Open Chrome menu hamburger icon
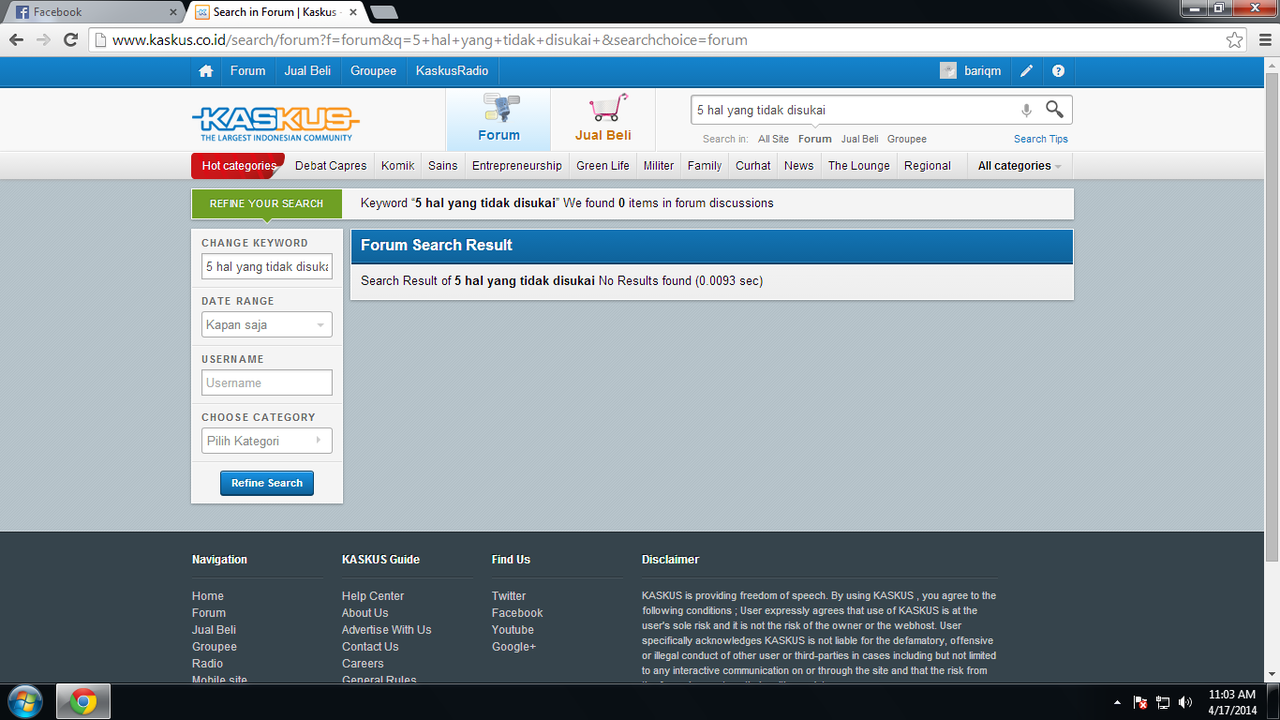Viewport: 1280px width, 720px height. coord(1265,40)
